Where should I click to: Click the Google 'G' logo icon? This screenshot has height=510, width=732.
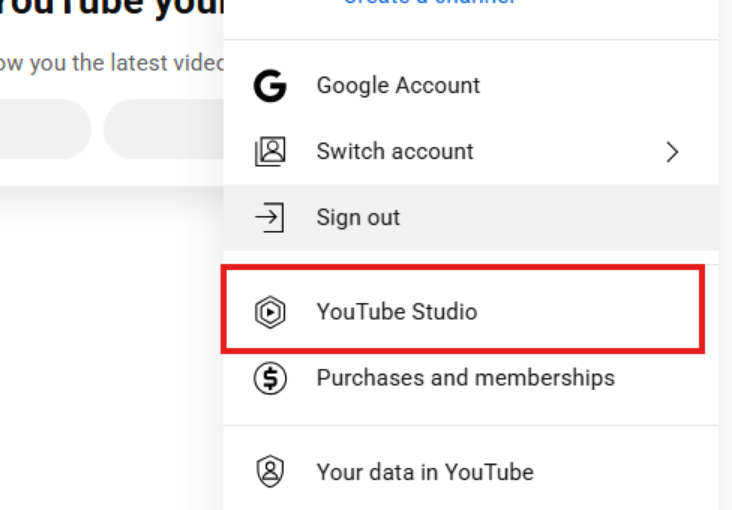270,86
